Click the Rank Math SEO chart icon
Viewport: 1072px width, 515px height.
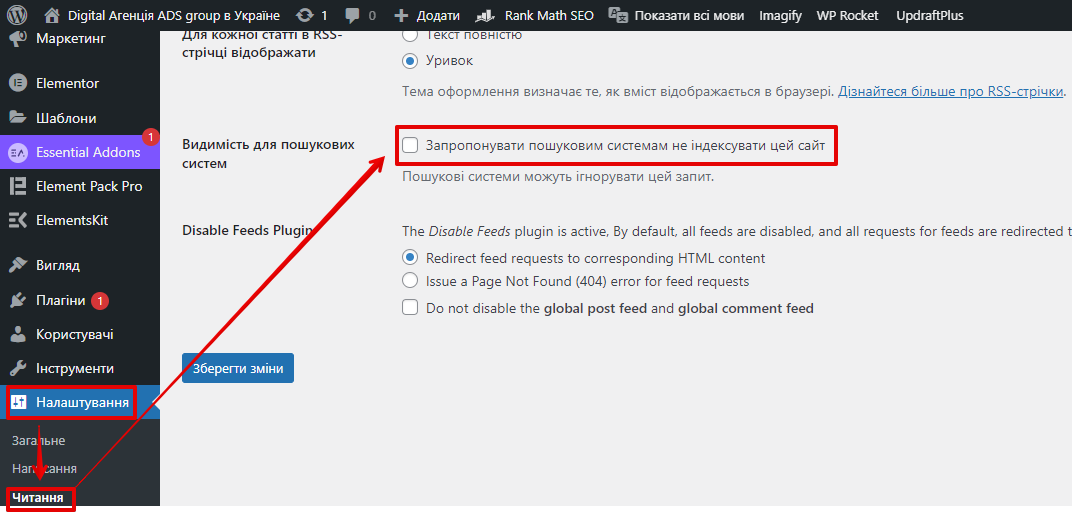485,15
